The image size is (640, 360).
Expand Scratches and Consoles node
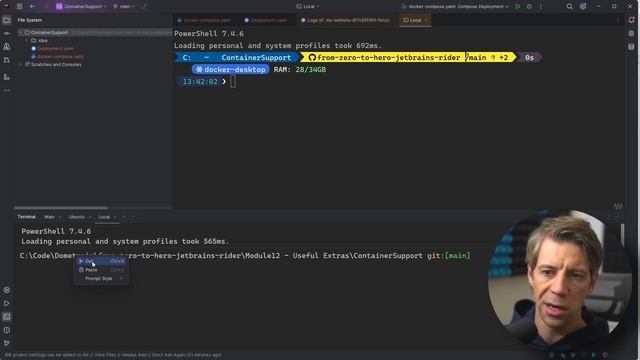20,64
